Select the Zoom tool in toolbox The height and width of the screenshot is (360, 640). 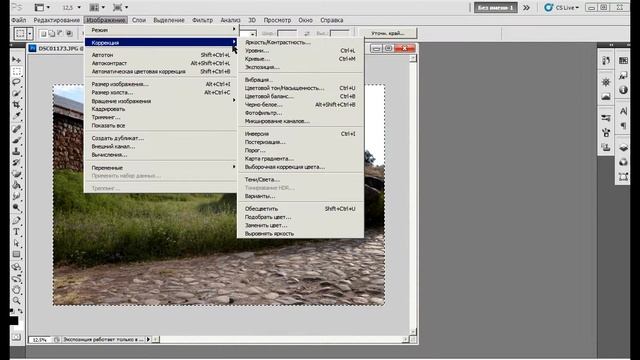tap(16, 301)
